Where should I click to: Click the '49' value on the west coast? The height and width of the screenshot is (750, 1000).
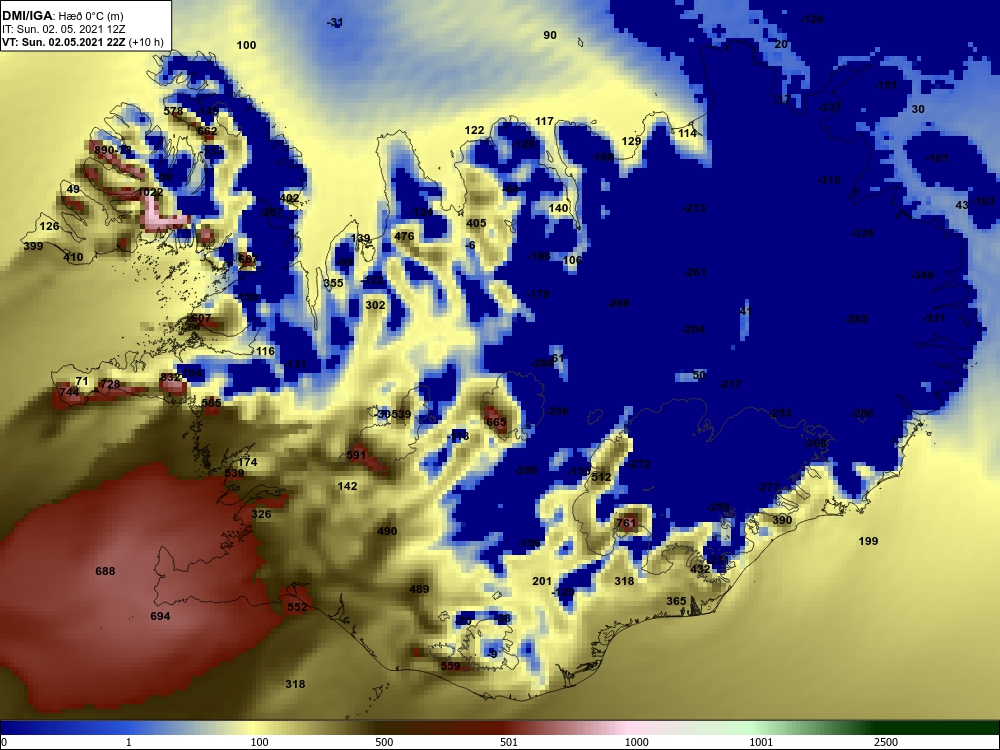(x=73, y=189)
